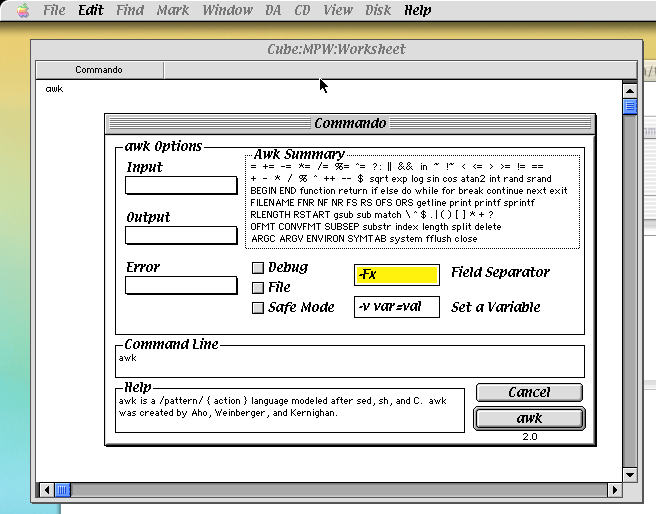The image size is (656, 514).
Task: Enable the Debug checkbox
Action: 258,268
